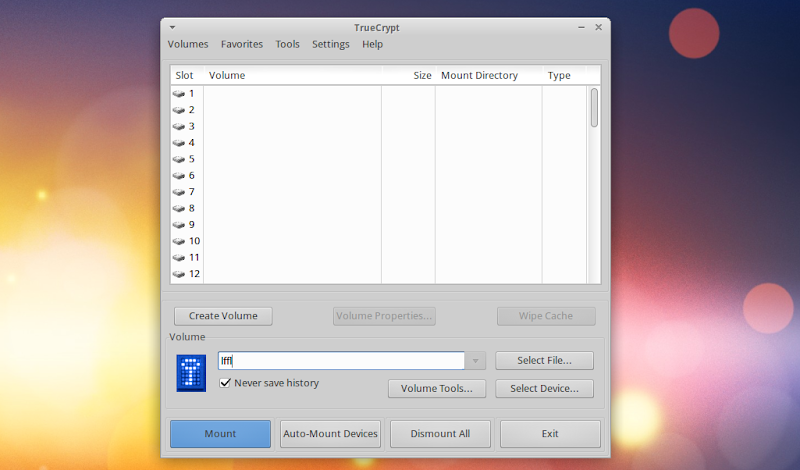The image size is (800, 470).
Task: Open the Tools menu
Action: click(287, 44)
